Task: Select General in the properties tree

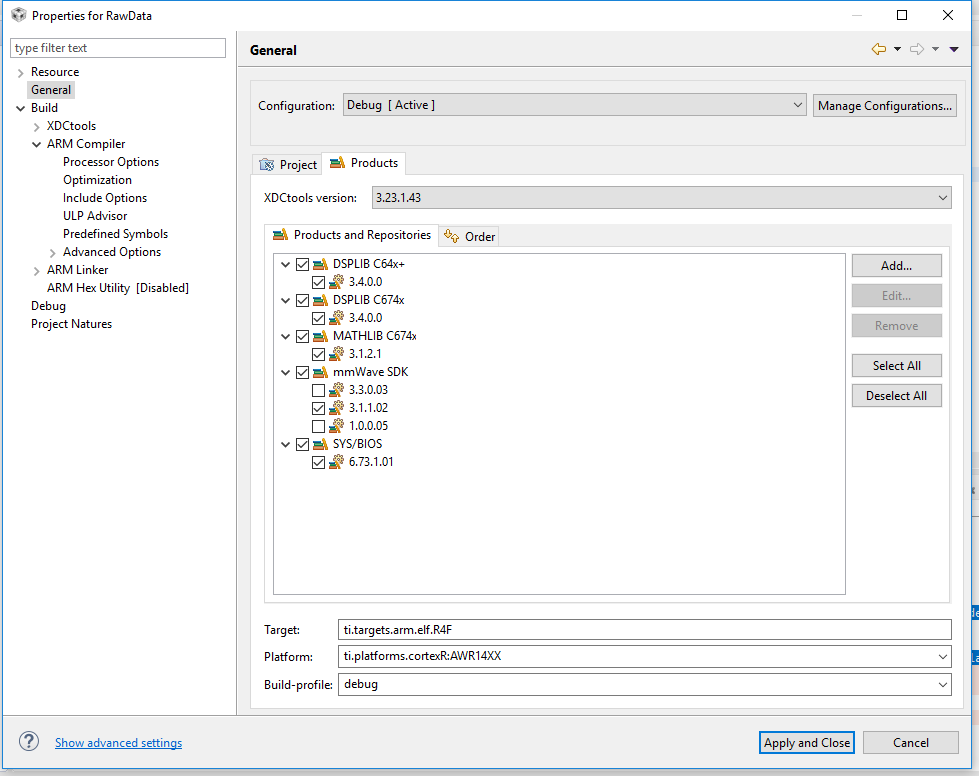Action: tap(51, 90)
